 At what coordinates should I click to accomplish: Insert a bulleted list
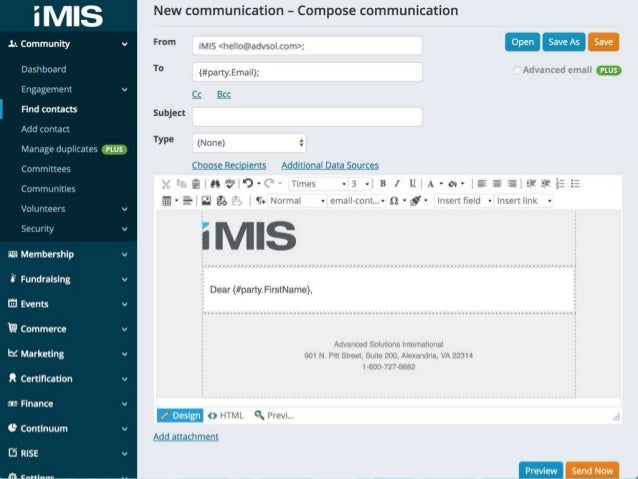[575, 184]
